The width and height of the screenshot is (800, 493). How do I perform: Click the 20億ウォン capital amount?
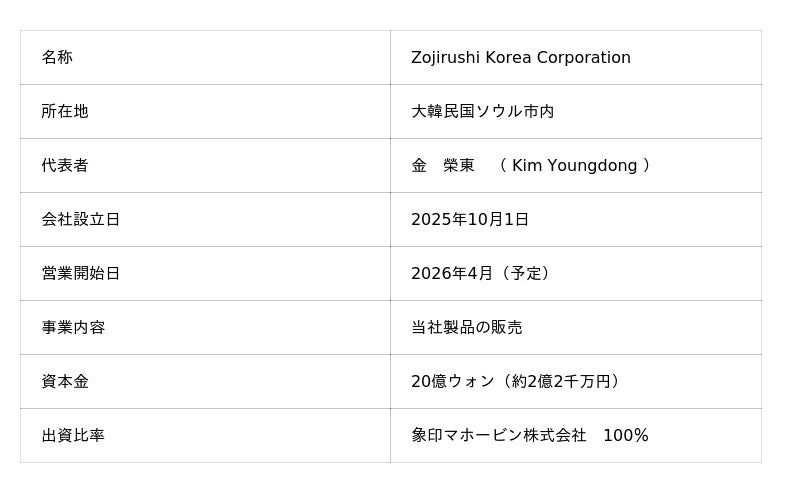(453, 382)
